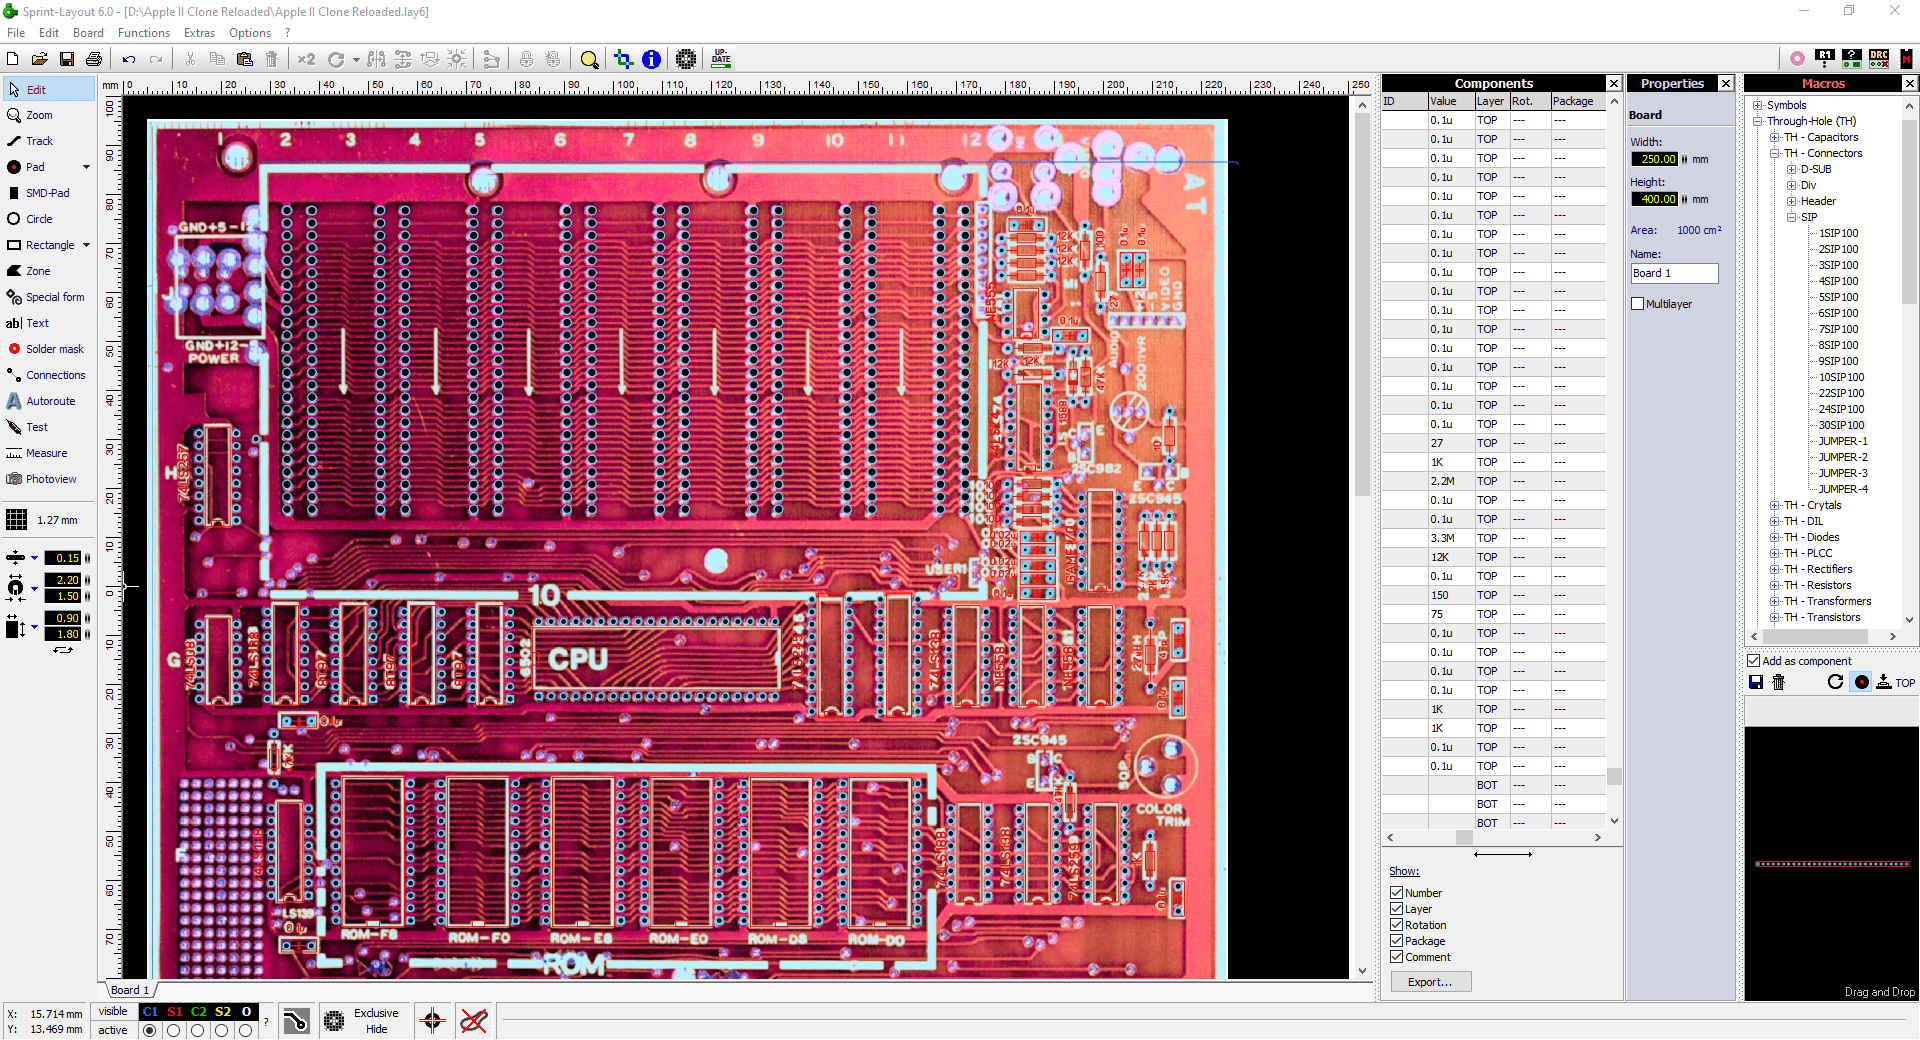This screenshot has width=1920, height=1040.
Task: Click the Duplicate x2 icon
Action: click(306, 59)
